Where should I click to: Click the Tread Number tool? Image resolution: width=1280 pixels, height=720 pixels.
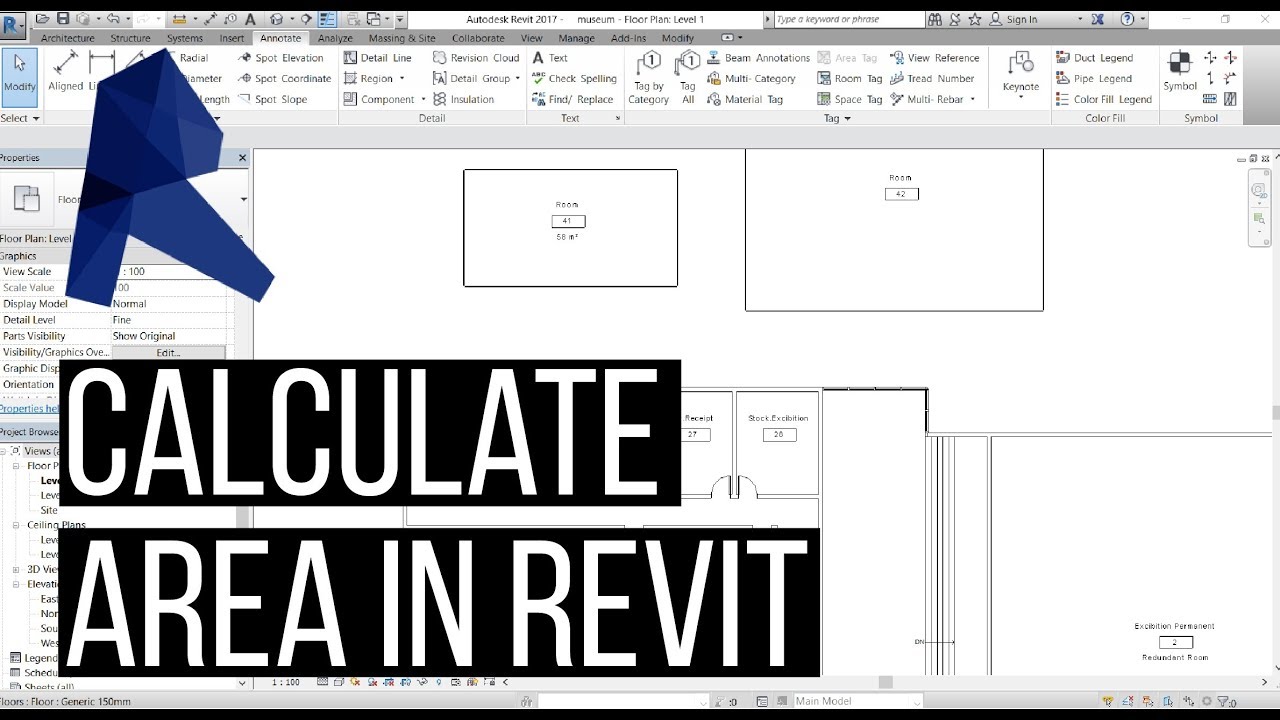(931, 79)
